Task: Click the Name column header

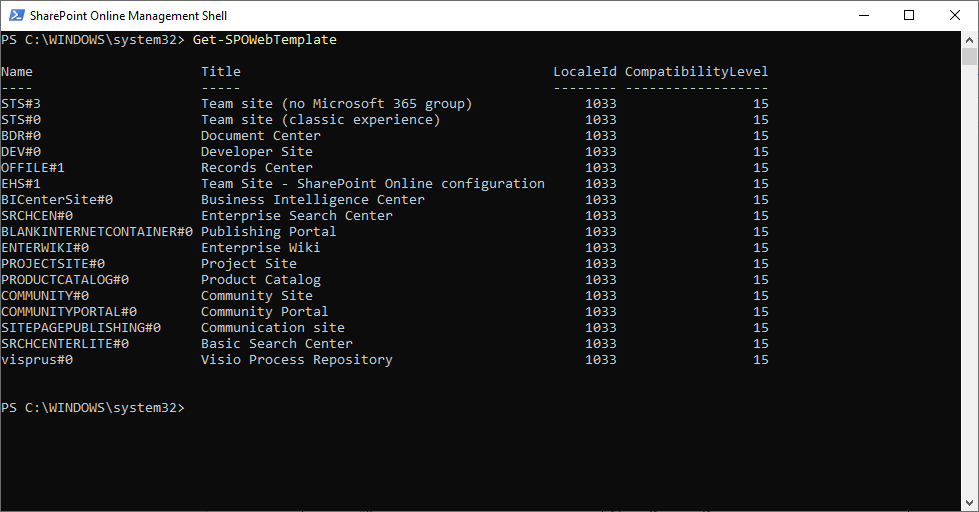Action: (17, 71)
